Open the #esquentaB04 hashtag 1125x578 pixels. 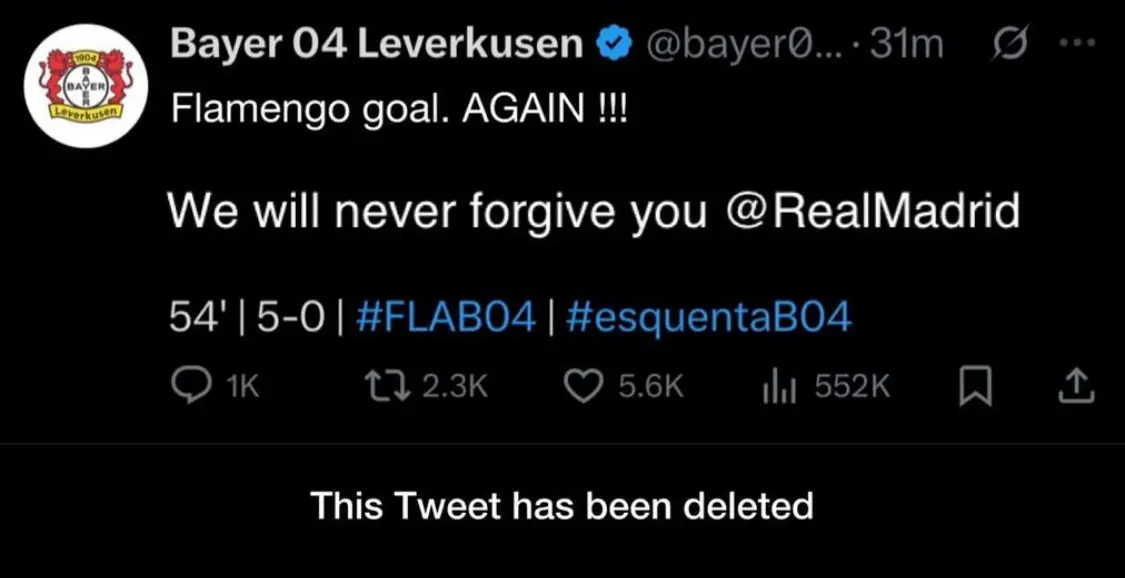pyautogui.click(x=708, y=318)
